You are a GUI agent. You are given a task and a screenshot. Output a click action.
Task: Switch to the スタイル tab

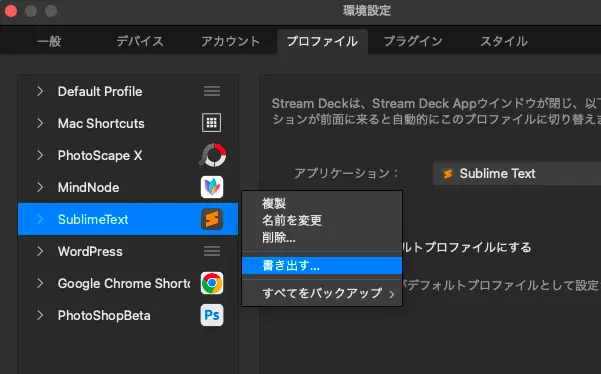pos(504,41)
